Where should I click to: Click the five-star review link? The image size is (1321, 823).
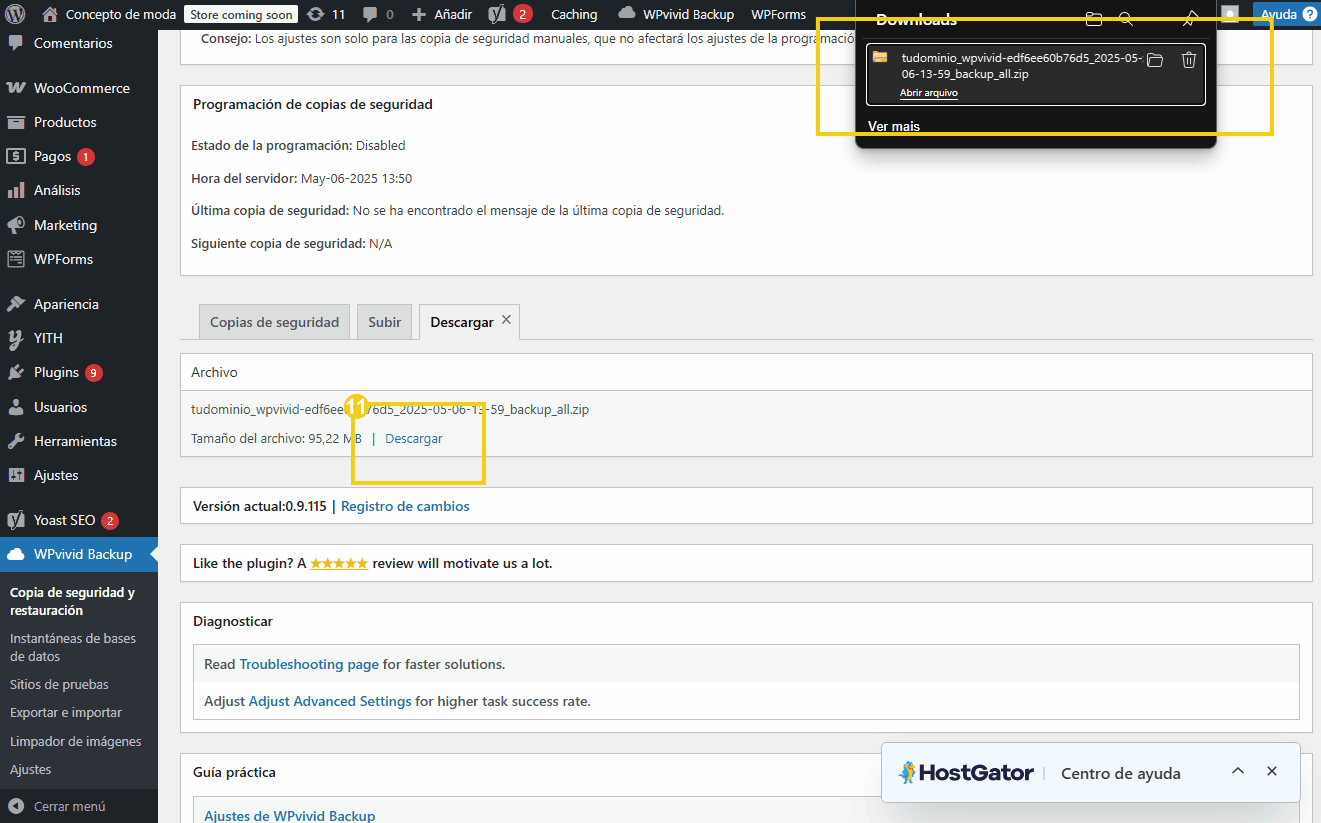[x=339, y=563]
